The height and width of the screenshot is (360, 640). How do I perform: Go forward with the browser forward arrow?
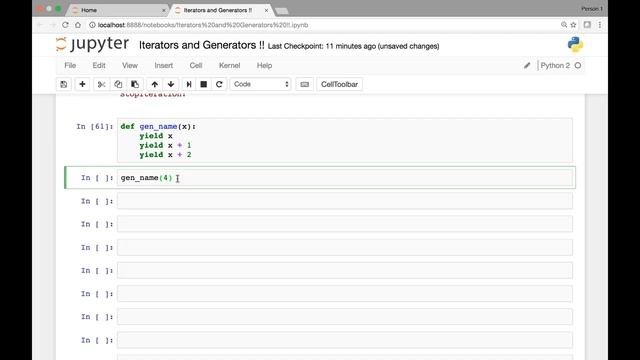53,25
